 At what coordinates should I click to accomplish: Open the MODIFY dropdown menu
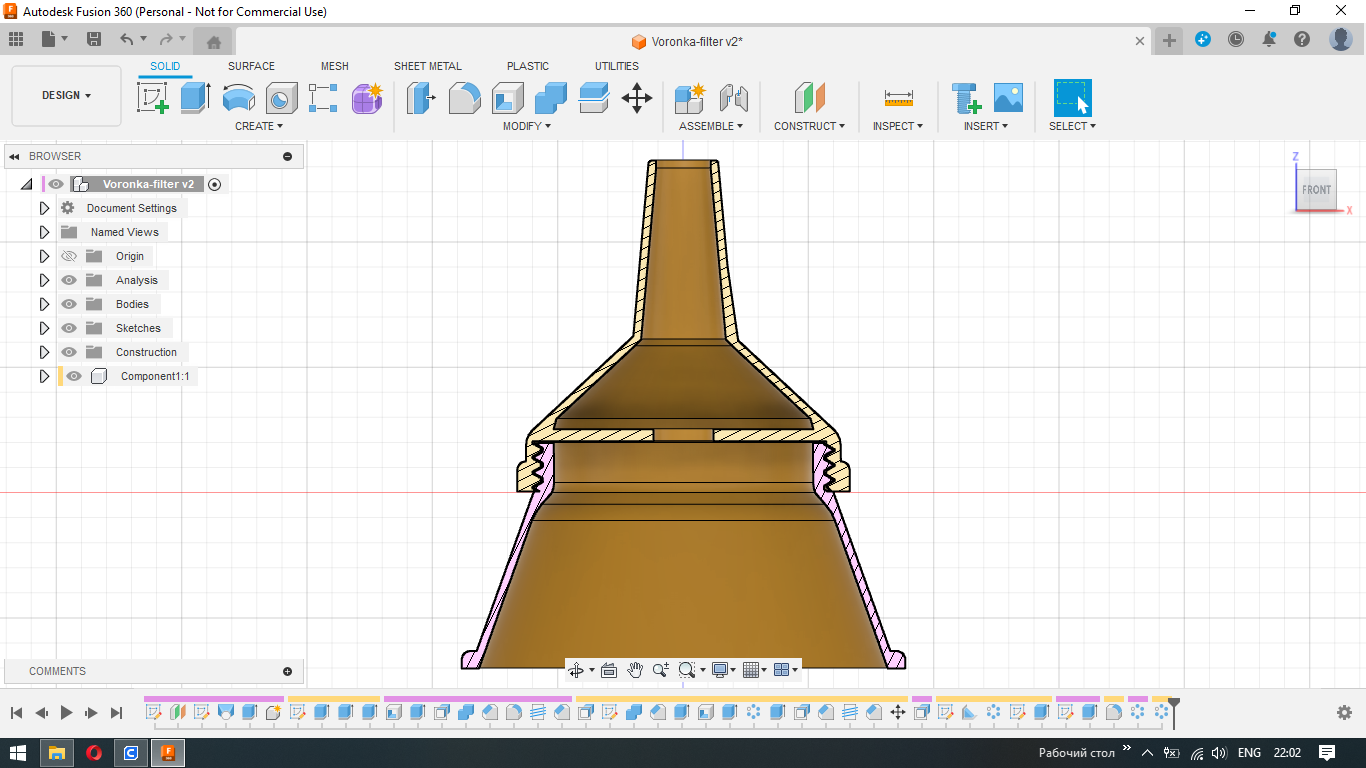(x=526, y=126)
